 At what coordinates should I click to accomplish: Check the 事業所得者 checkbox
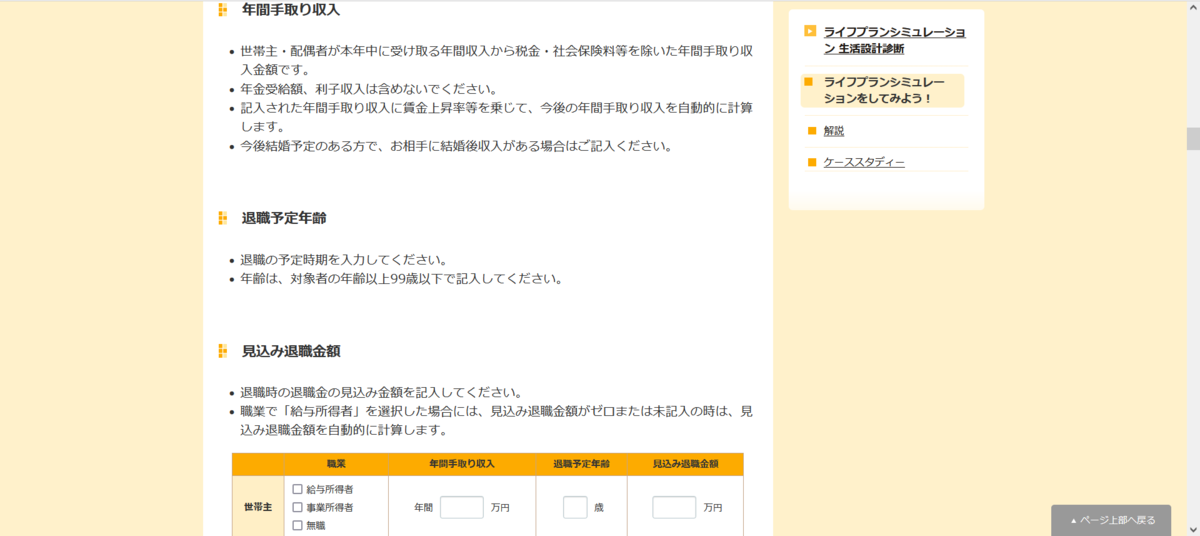click(297, 507)
